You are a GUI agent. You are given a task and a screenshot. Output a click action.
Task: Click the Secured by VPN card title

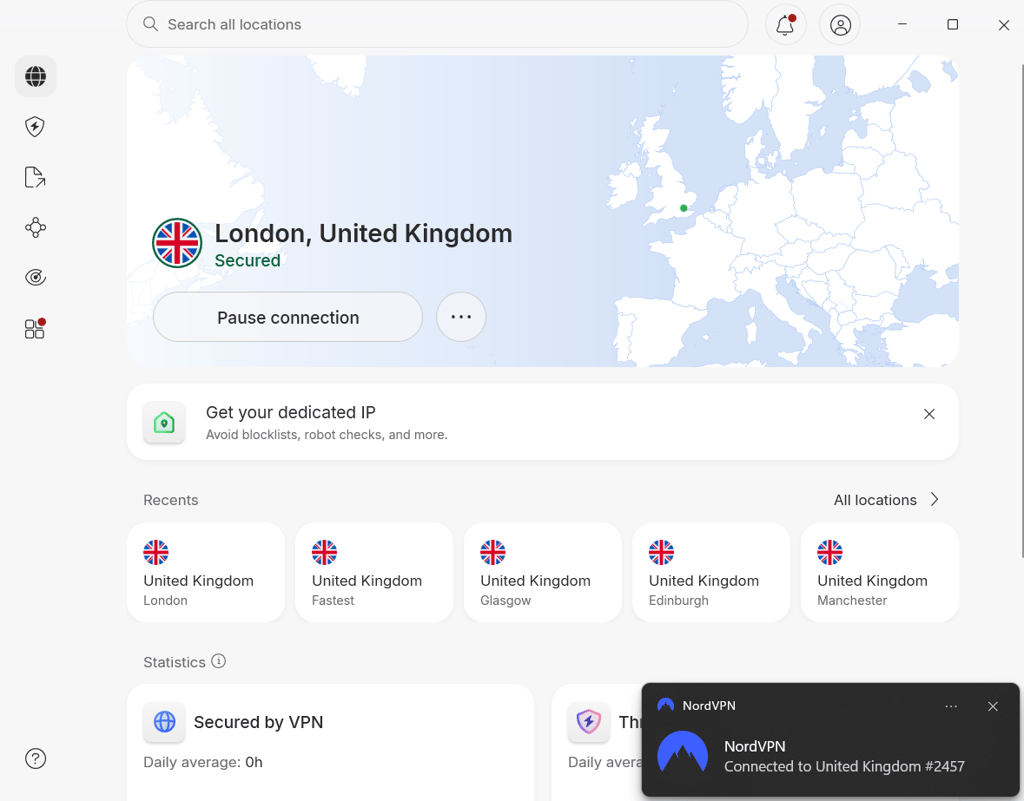tap(259, 722)
